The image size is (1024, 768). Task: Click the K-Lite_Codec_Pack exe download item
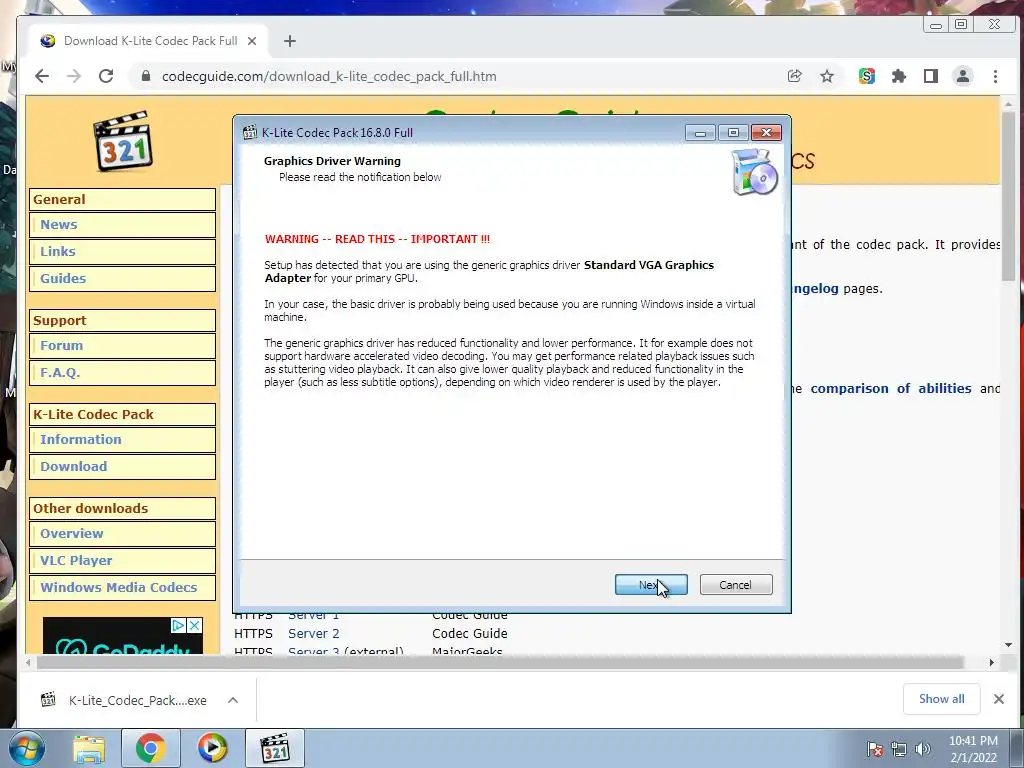click(x=124, y=700)
